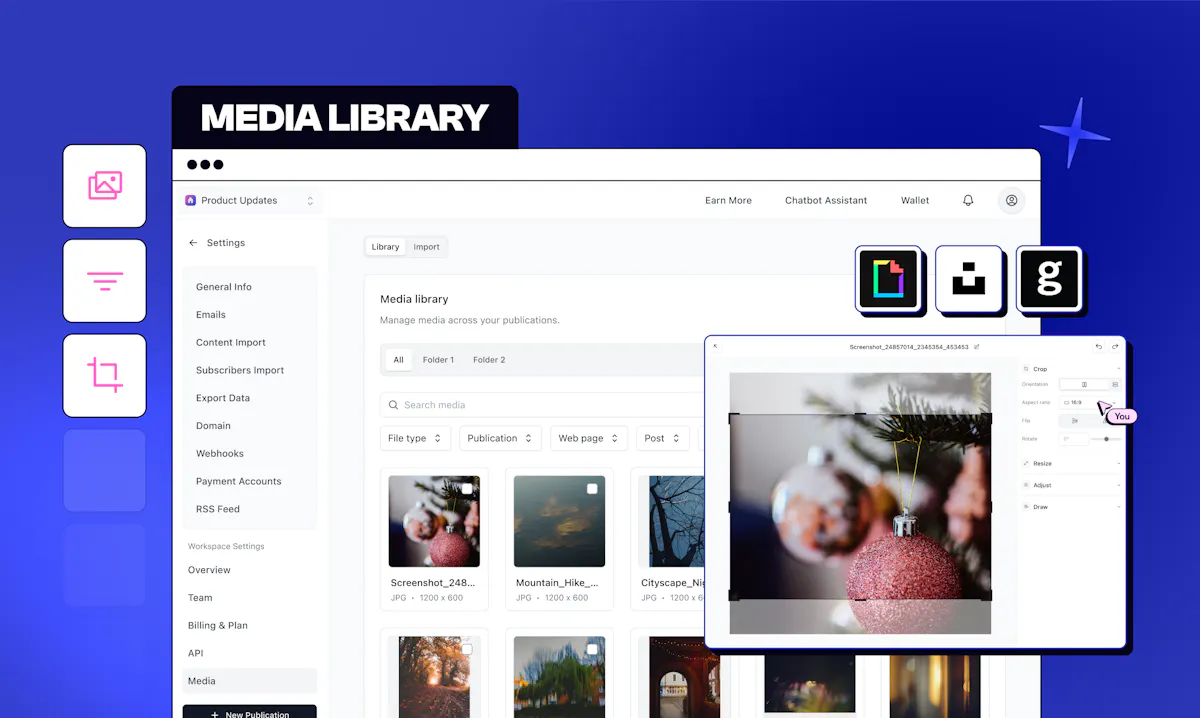Click the Crop section icon

(1026, 369)
